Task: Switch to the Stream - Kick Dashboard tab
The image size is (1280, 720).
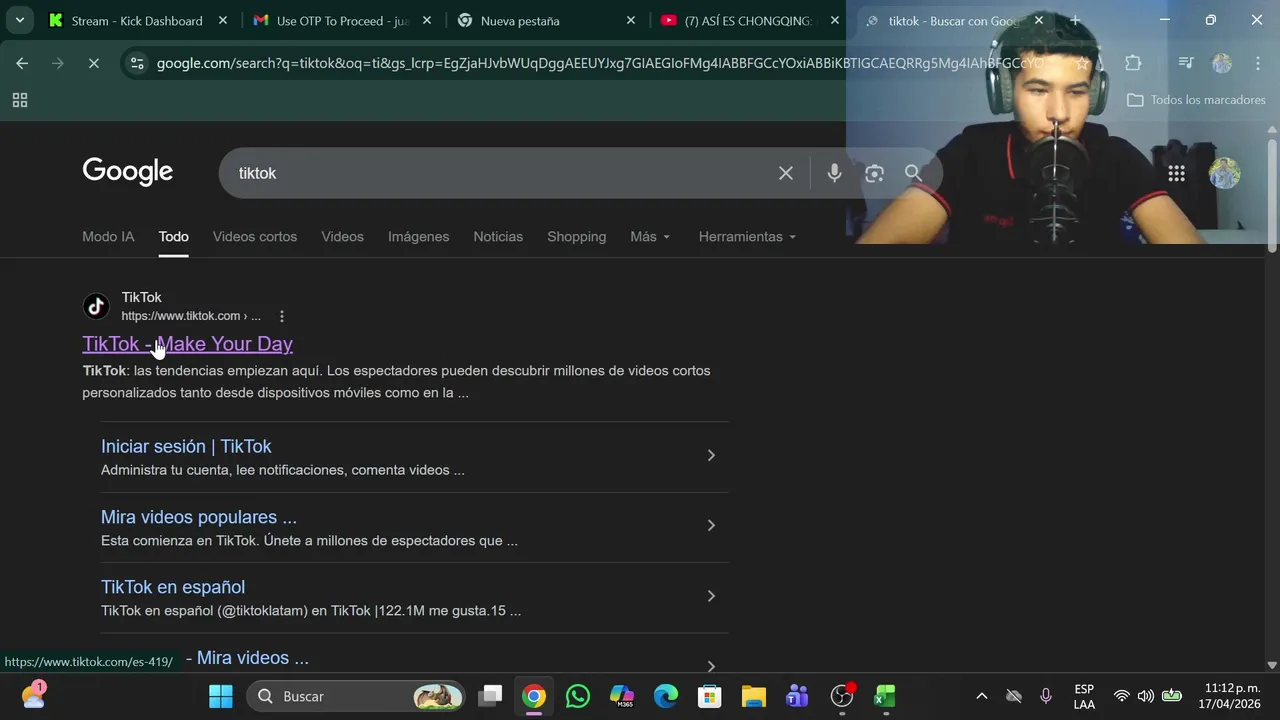Action: (137, 20)
